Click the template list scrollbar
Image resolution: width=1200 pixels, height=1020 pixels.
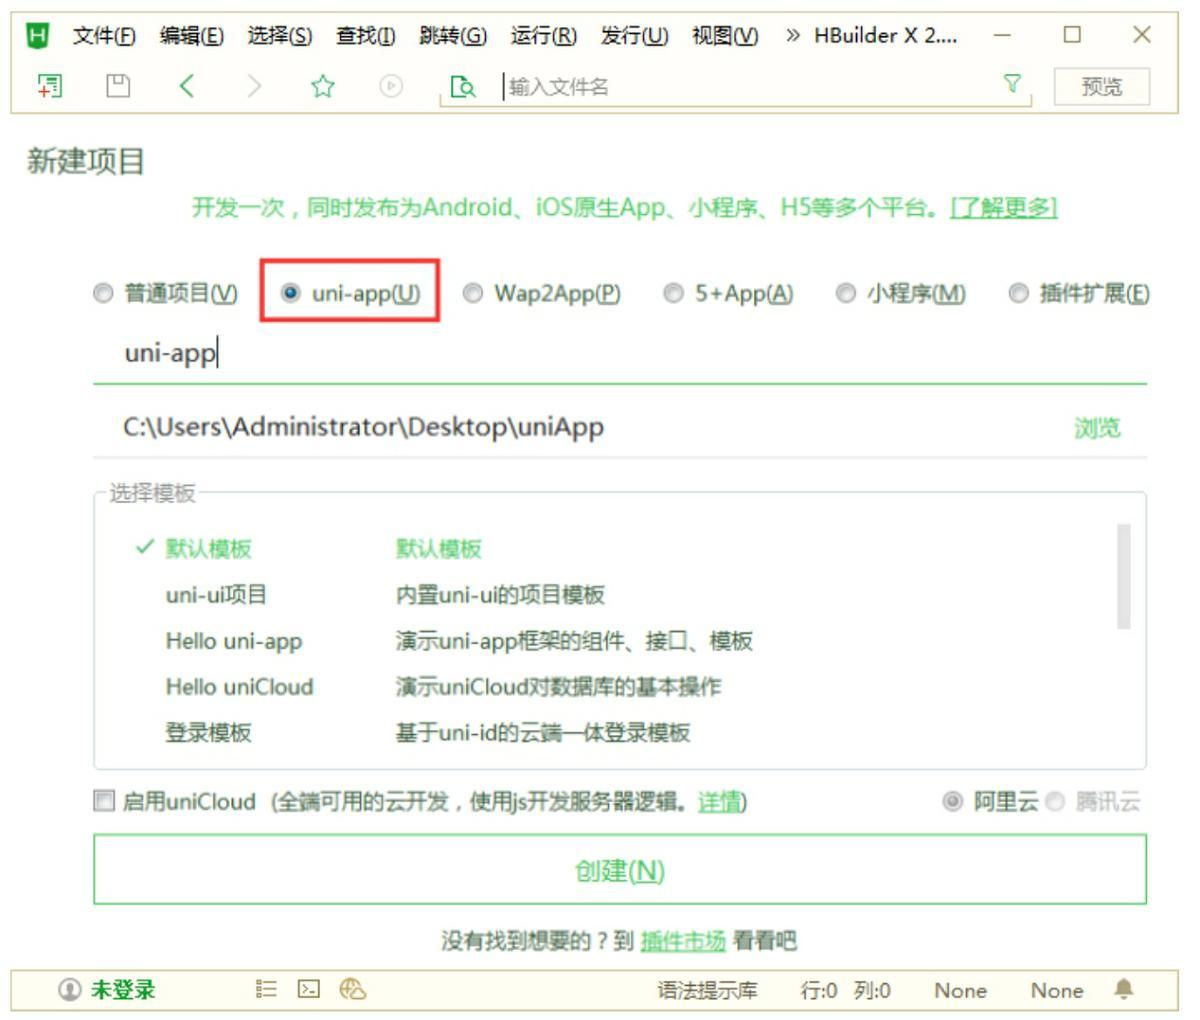click(x=1124, y=577)
